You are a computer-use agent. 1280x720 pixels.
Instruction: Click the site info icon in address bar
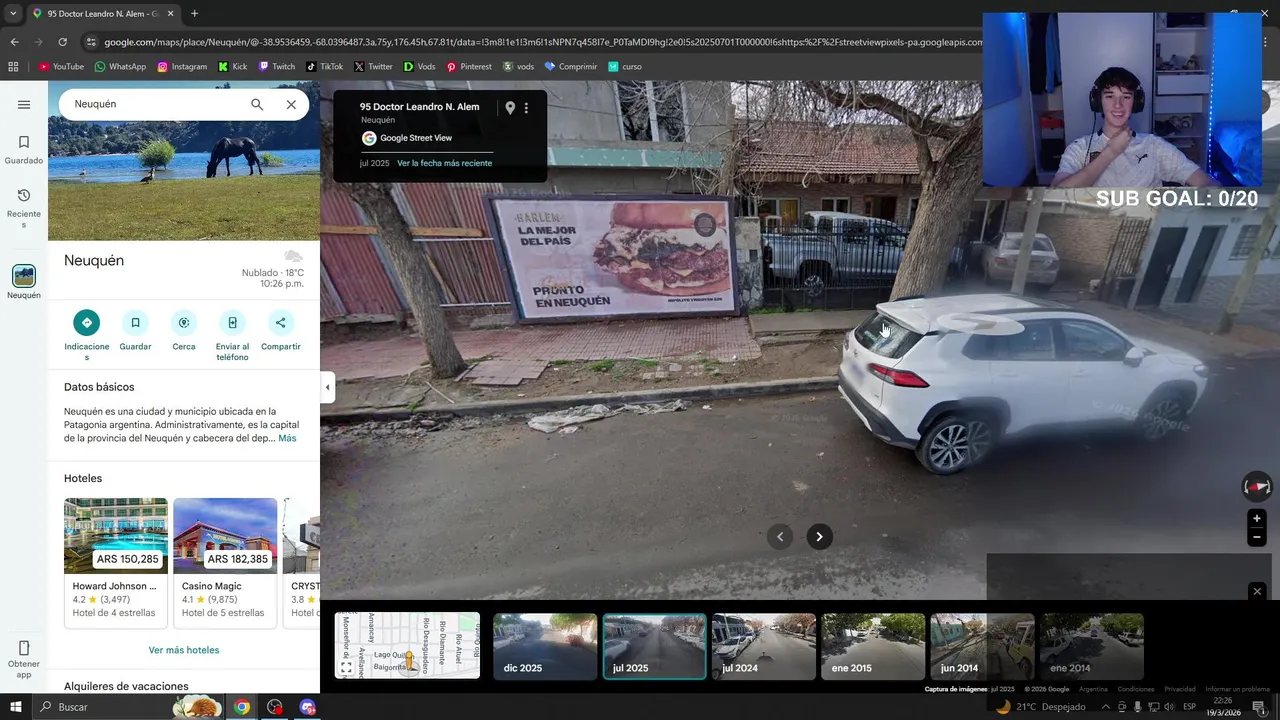[92, 42]
